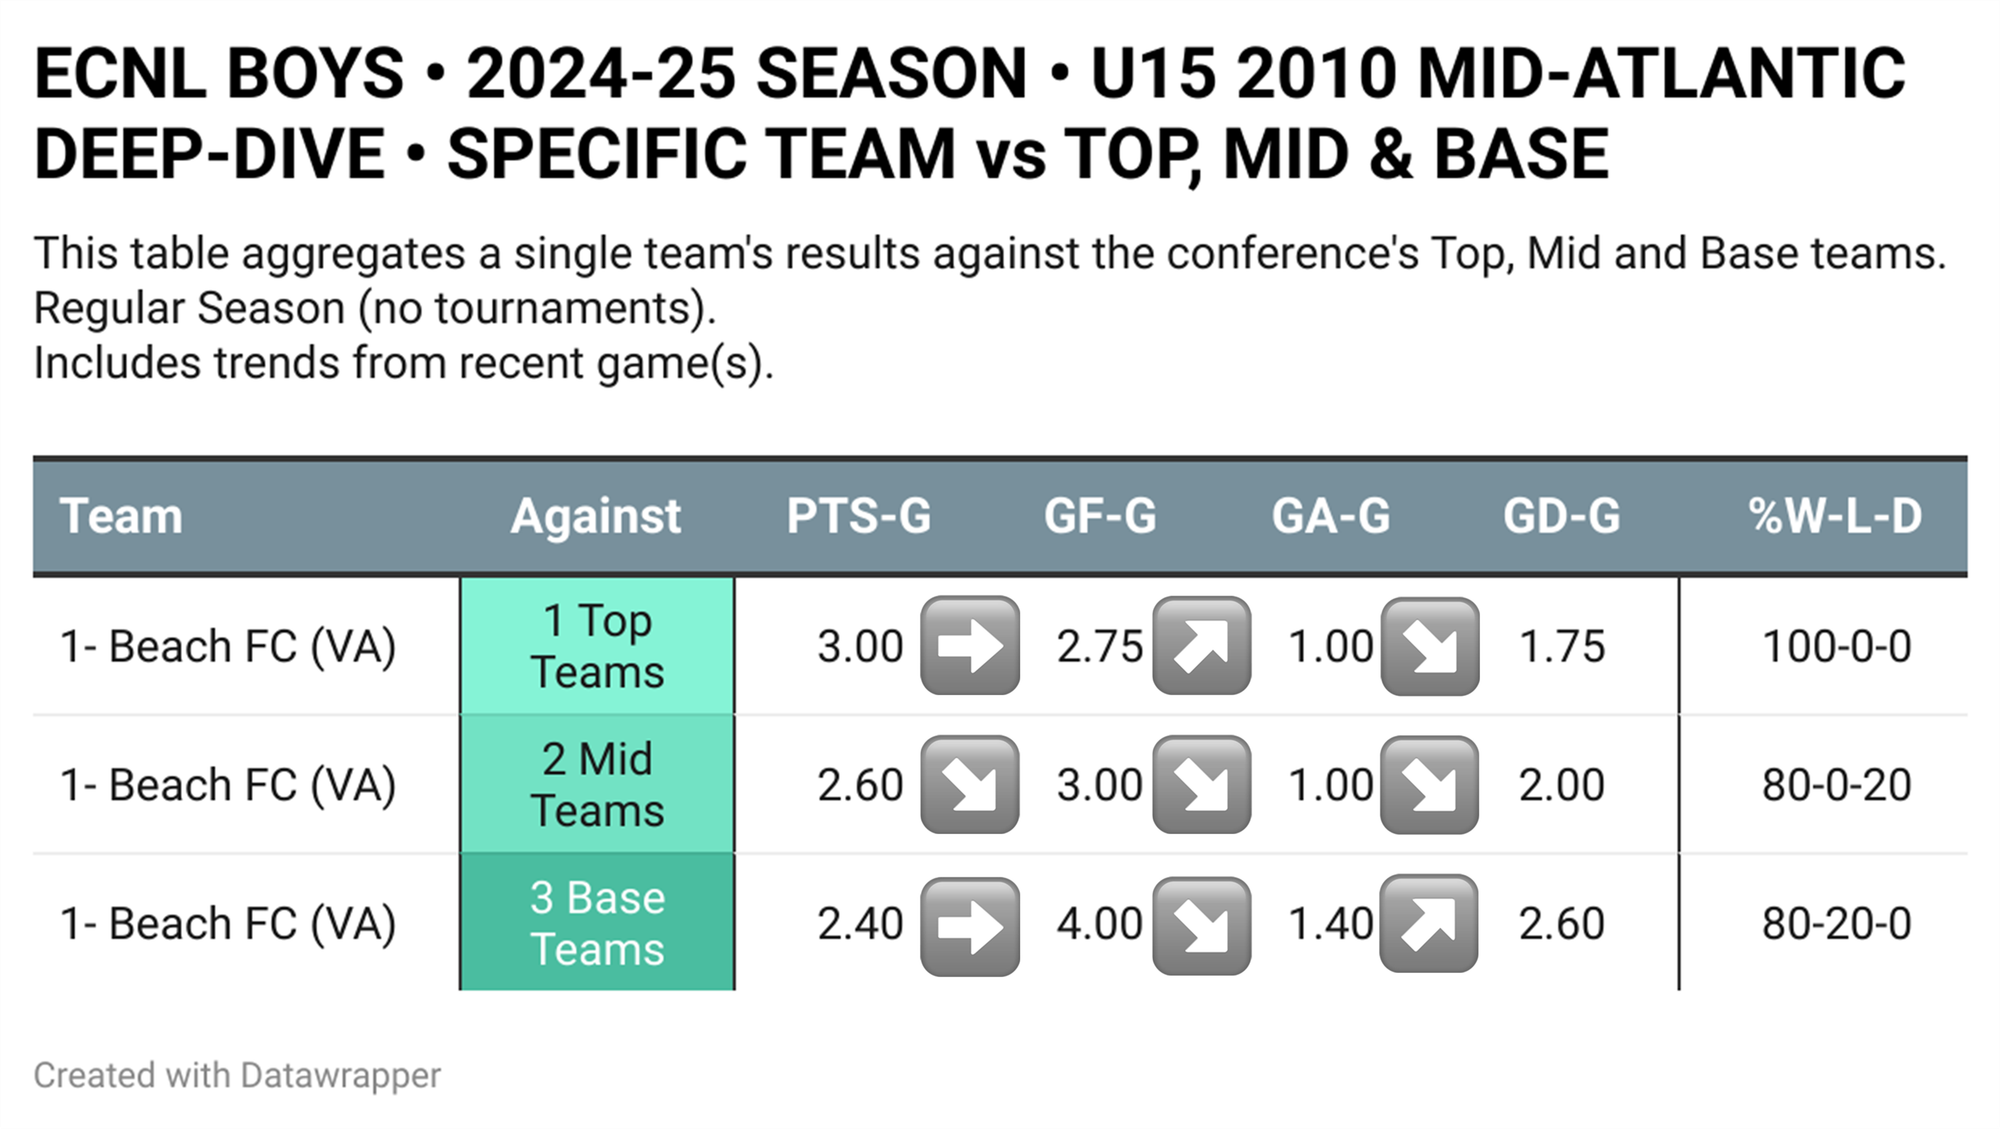Click the down-right arrow beside GA-G 1.00 in Top Teams row
The height and width of the screenshot is (1129, 2000).
[1430, 646]
